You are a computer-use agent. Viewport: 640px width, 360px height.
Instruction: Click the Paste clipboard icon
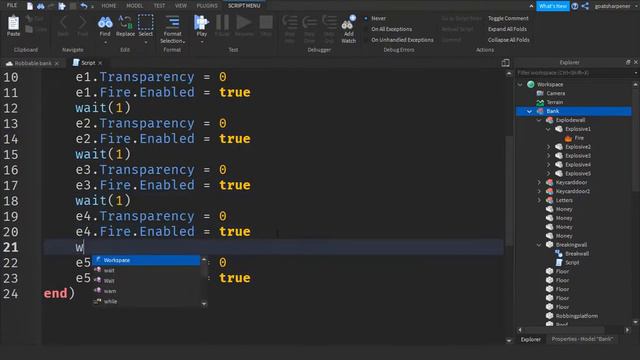point(13,23)
